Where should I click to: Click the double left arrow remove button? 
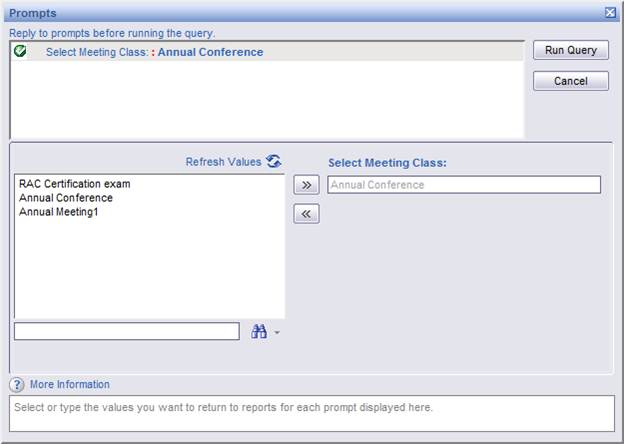click(x=306, y=214)
